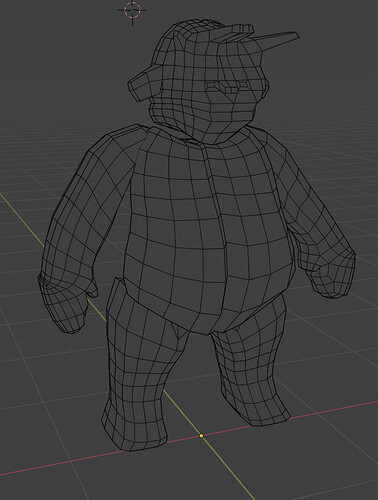Select the orange object origin dot
This screenshot has height=500, width=378.
[201, 435]
